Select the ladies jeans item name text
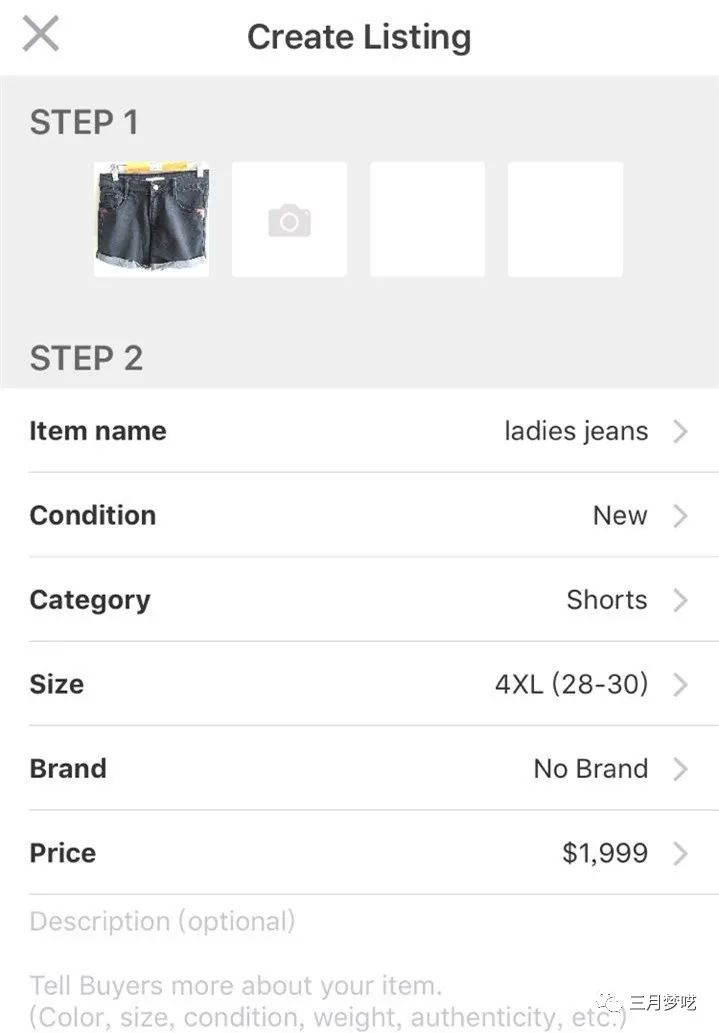The height and width of the screenshot is (1033, 719). coord(575,430)
